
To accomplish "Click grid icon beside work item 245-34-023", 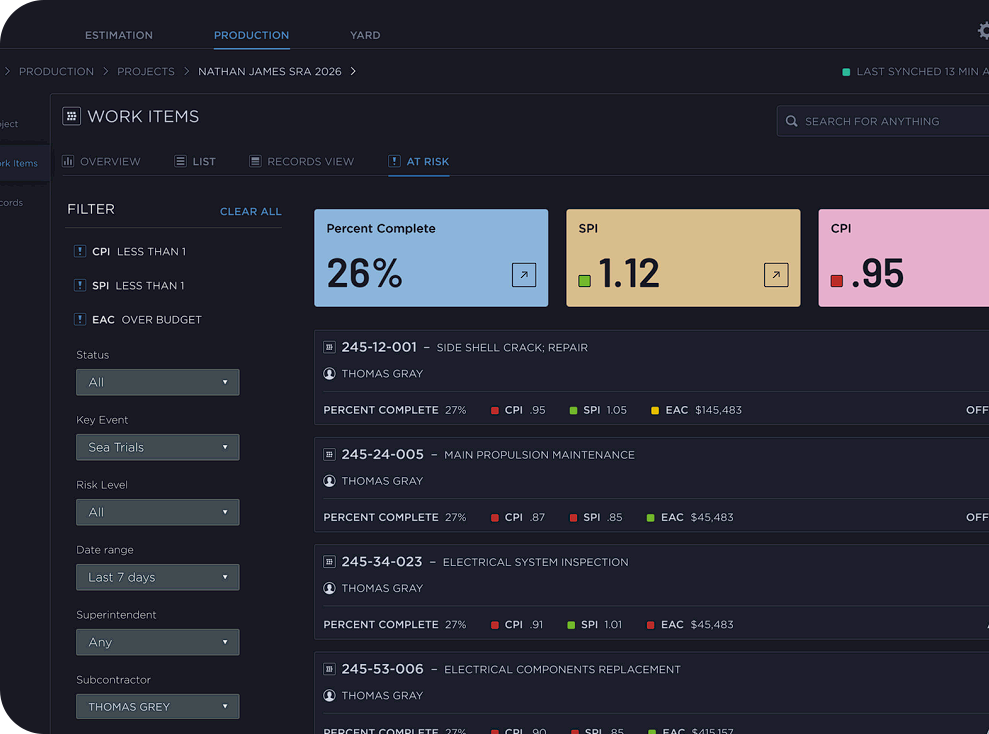I will coord(329,562).
